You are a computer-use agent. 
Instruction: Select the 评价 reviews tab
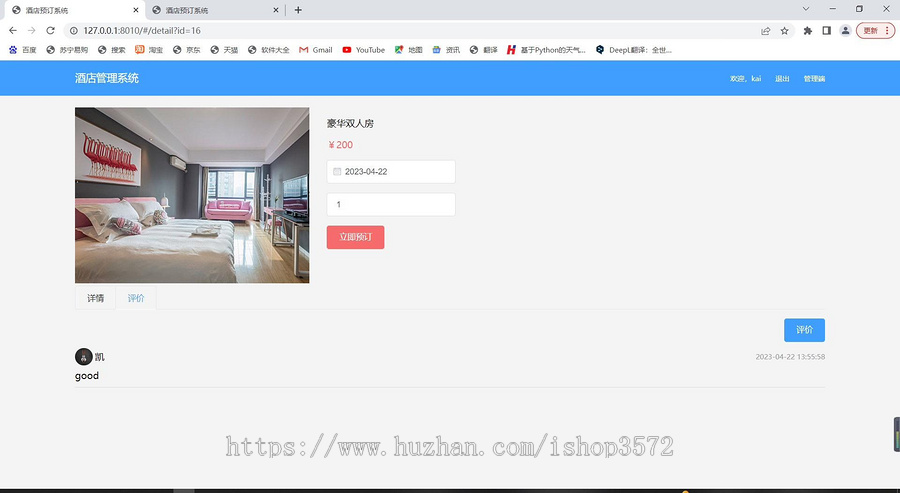tap(136, 298)
